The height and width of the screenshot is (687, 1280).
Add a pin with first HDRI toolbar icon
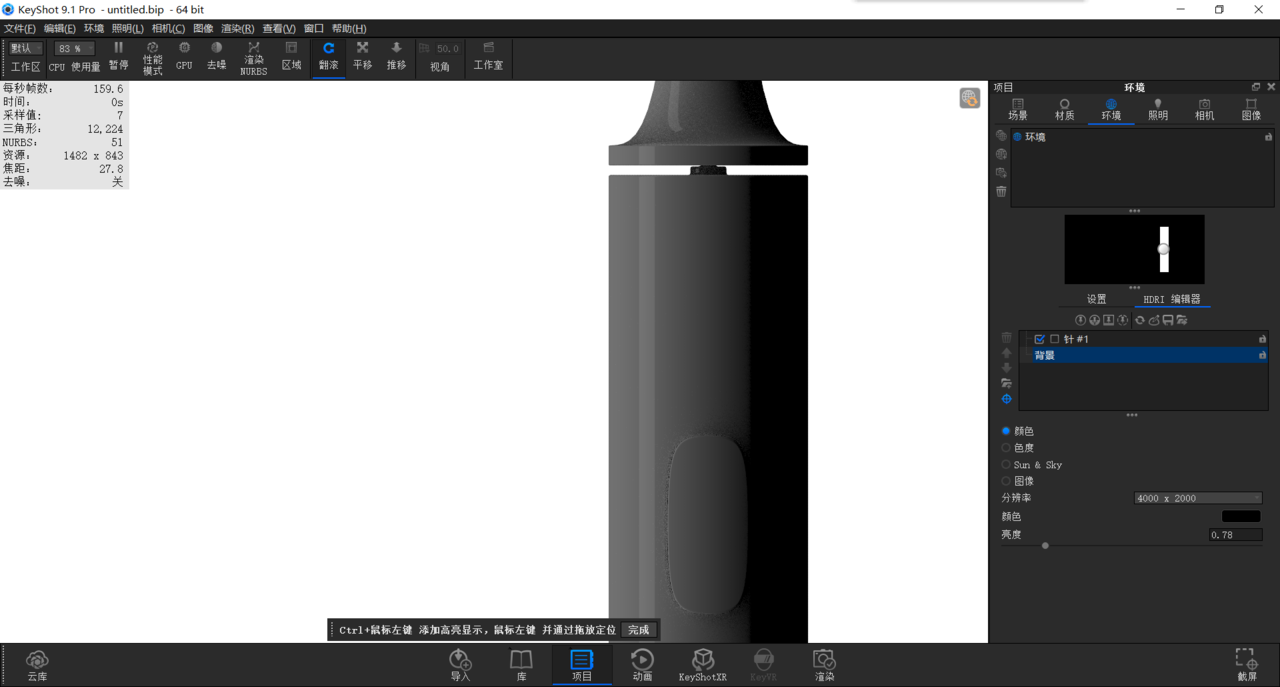pos(1080,320)
